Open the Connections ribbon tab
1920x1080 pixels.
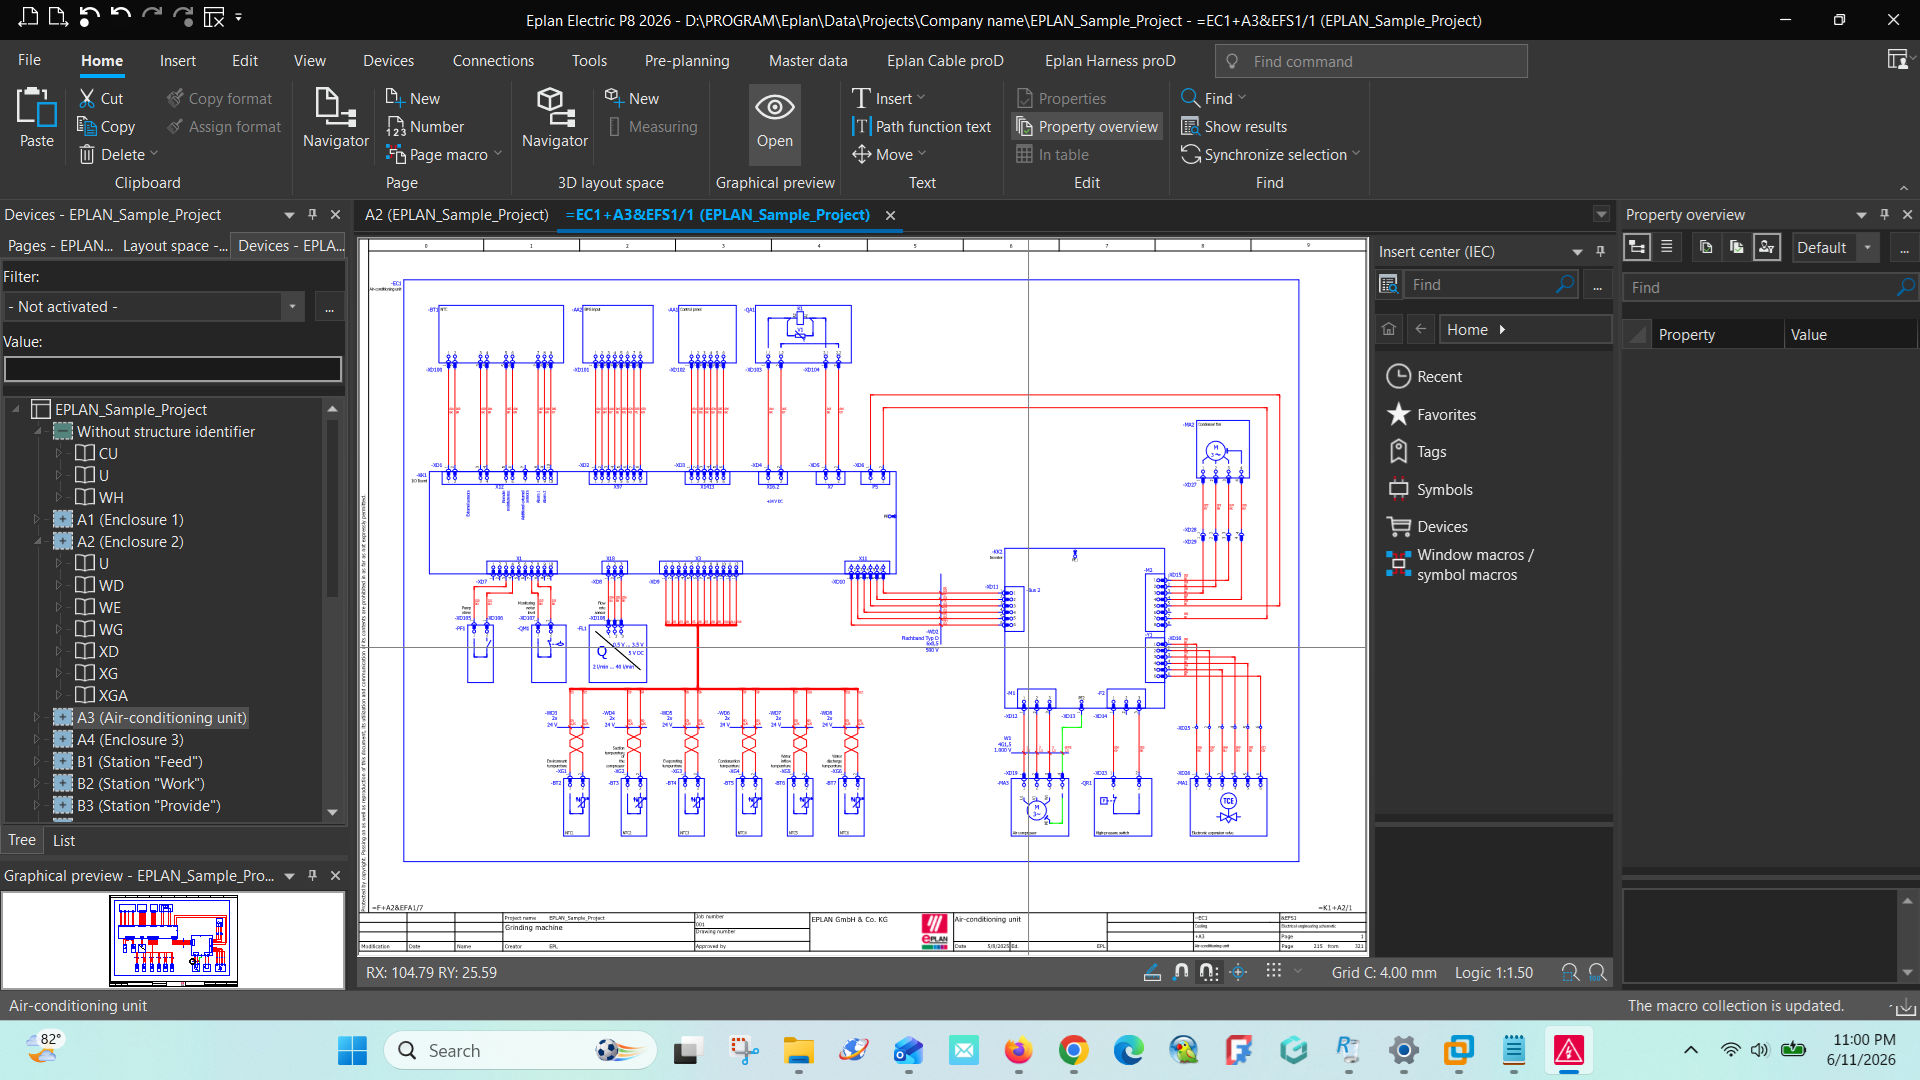click(493, 61)
